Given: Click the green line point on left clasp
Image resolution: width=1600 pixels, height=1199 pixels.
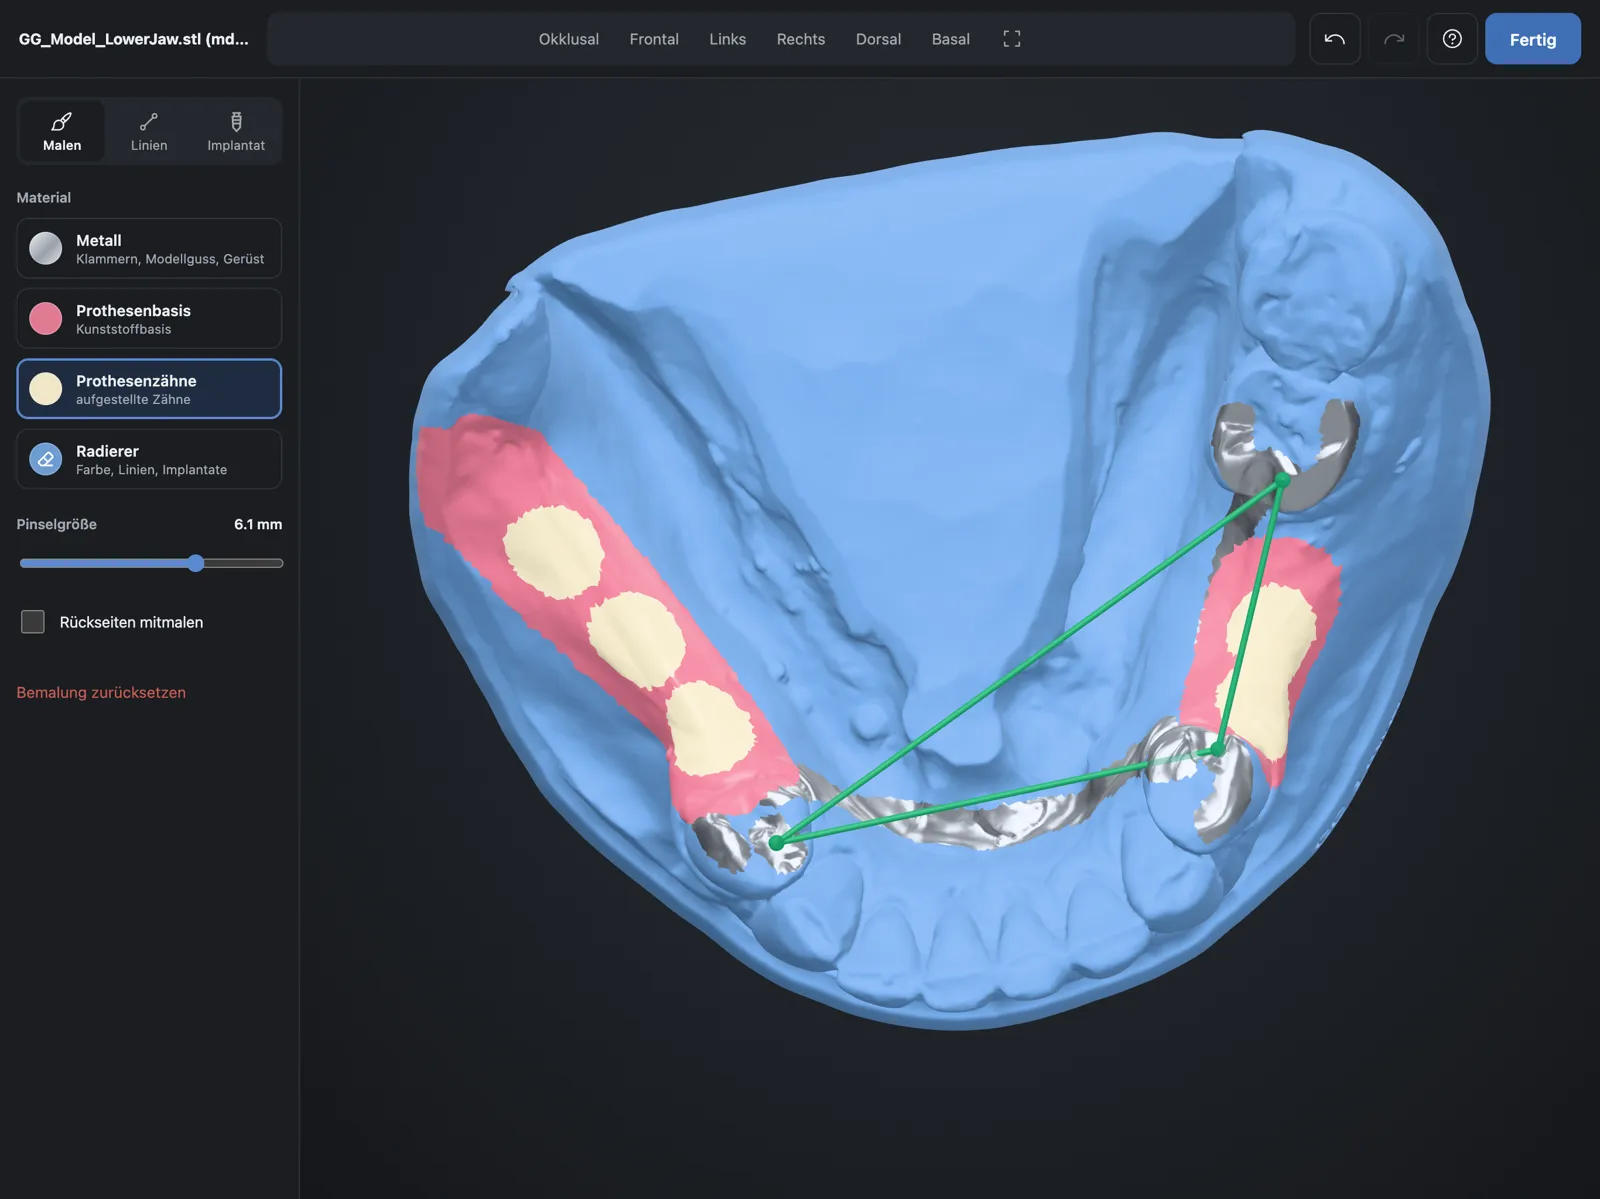Looking at the screenshot, I should click(x=777, y=843).
